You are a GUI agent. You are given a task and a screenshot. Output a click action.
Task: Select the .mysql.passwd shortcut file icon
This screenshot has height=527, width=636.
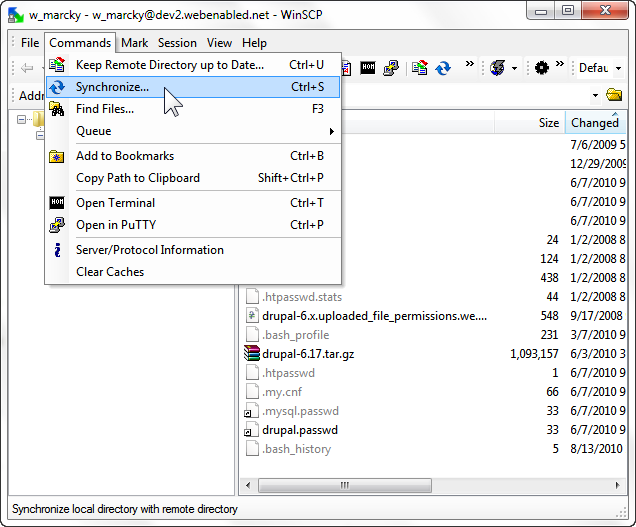pyautogui.click(x=251, y=411)
